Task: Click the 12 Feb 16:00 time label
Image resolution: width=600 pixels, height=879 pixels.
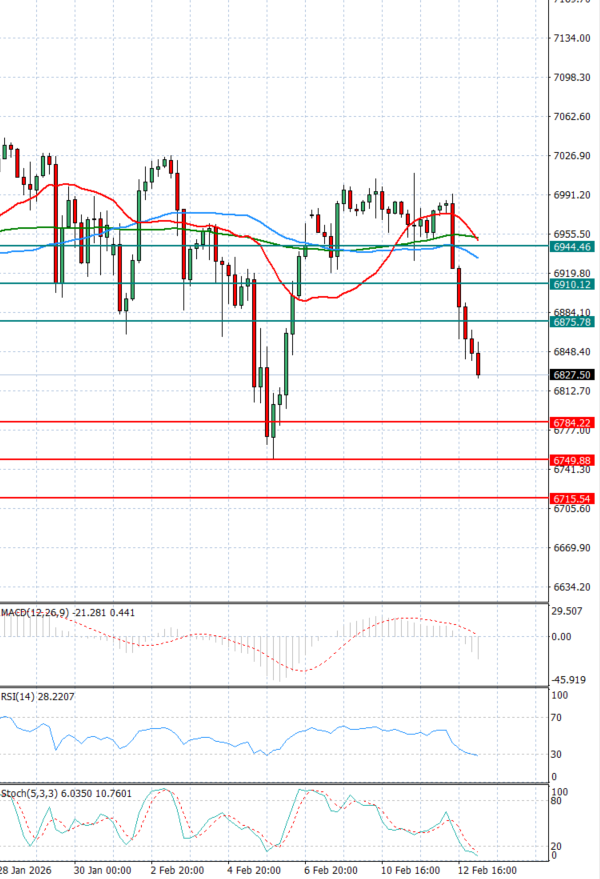Action: [x=487, y=870]
